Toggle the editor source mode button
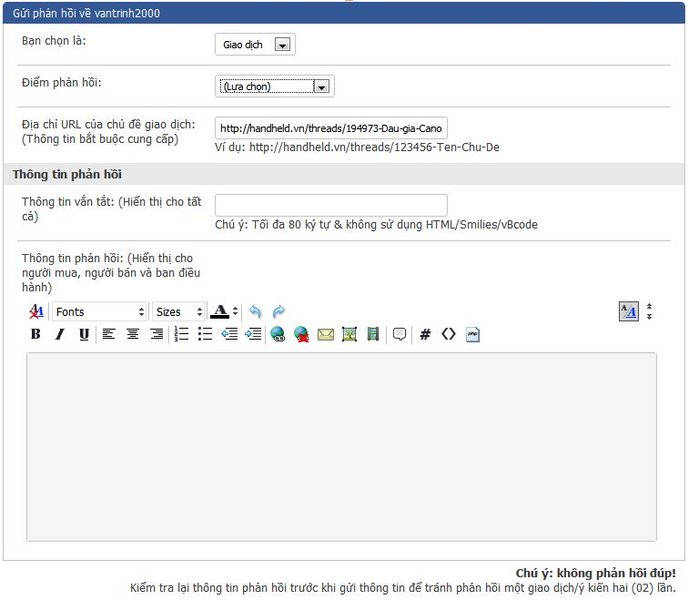Screen dimensions: 688x600 tap(628, 312)
